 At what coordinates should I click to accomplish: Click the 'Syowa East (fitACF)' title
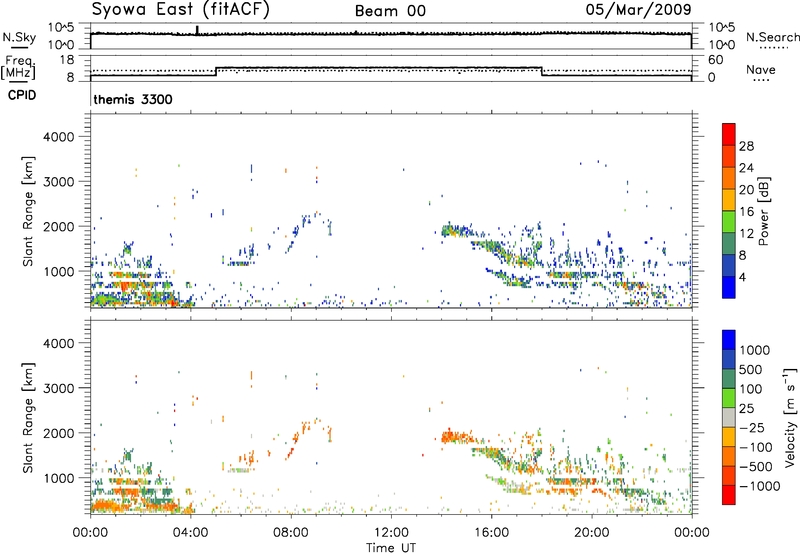coord(181,10)
